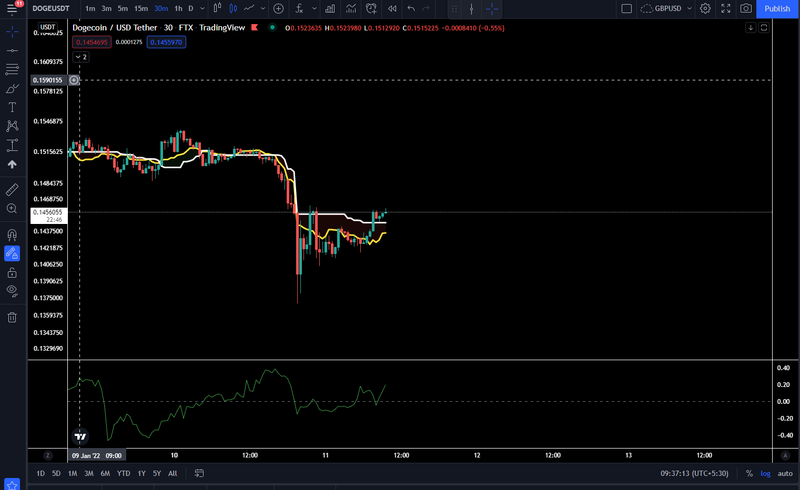The height and width of the screenshot is (490, 800).
Task: Click the DOGEUSDT symbol search
Action: click(51, 8)
